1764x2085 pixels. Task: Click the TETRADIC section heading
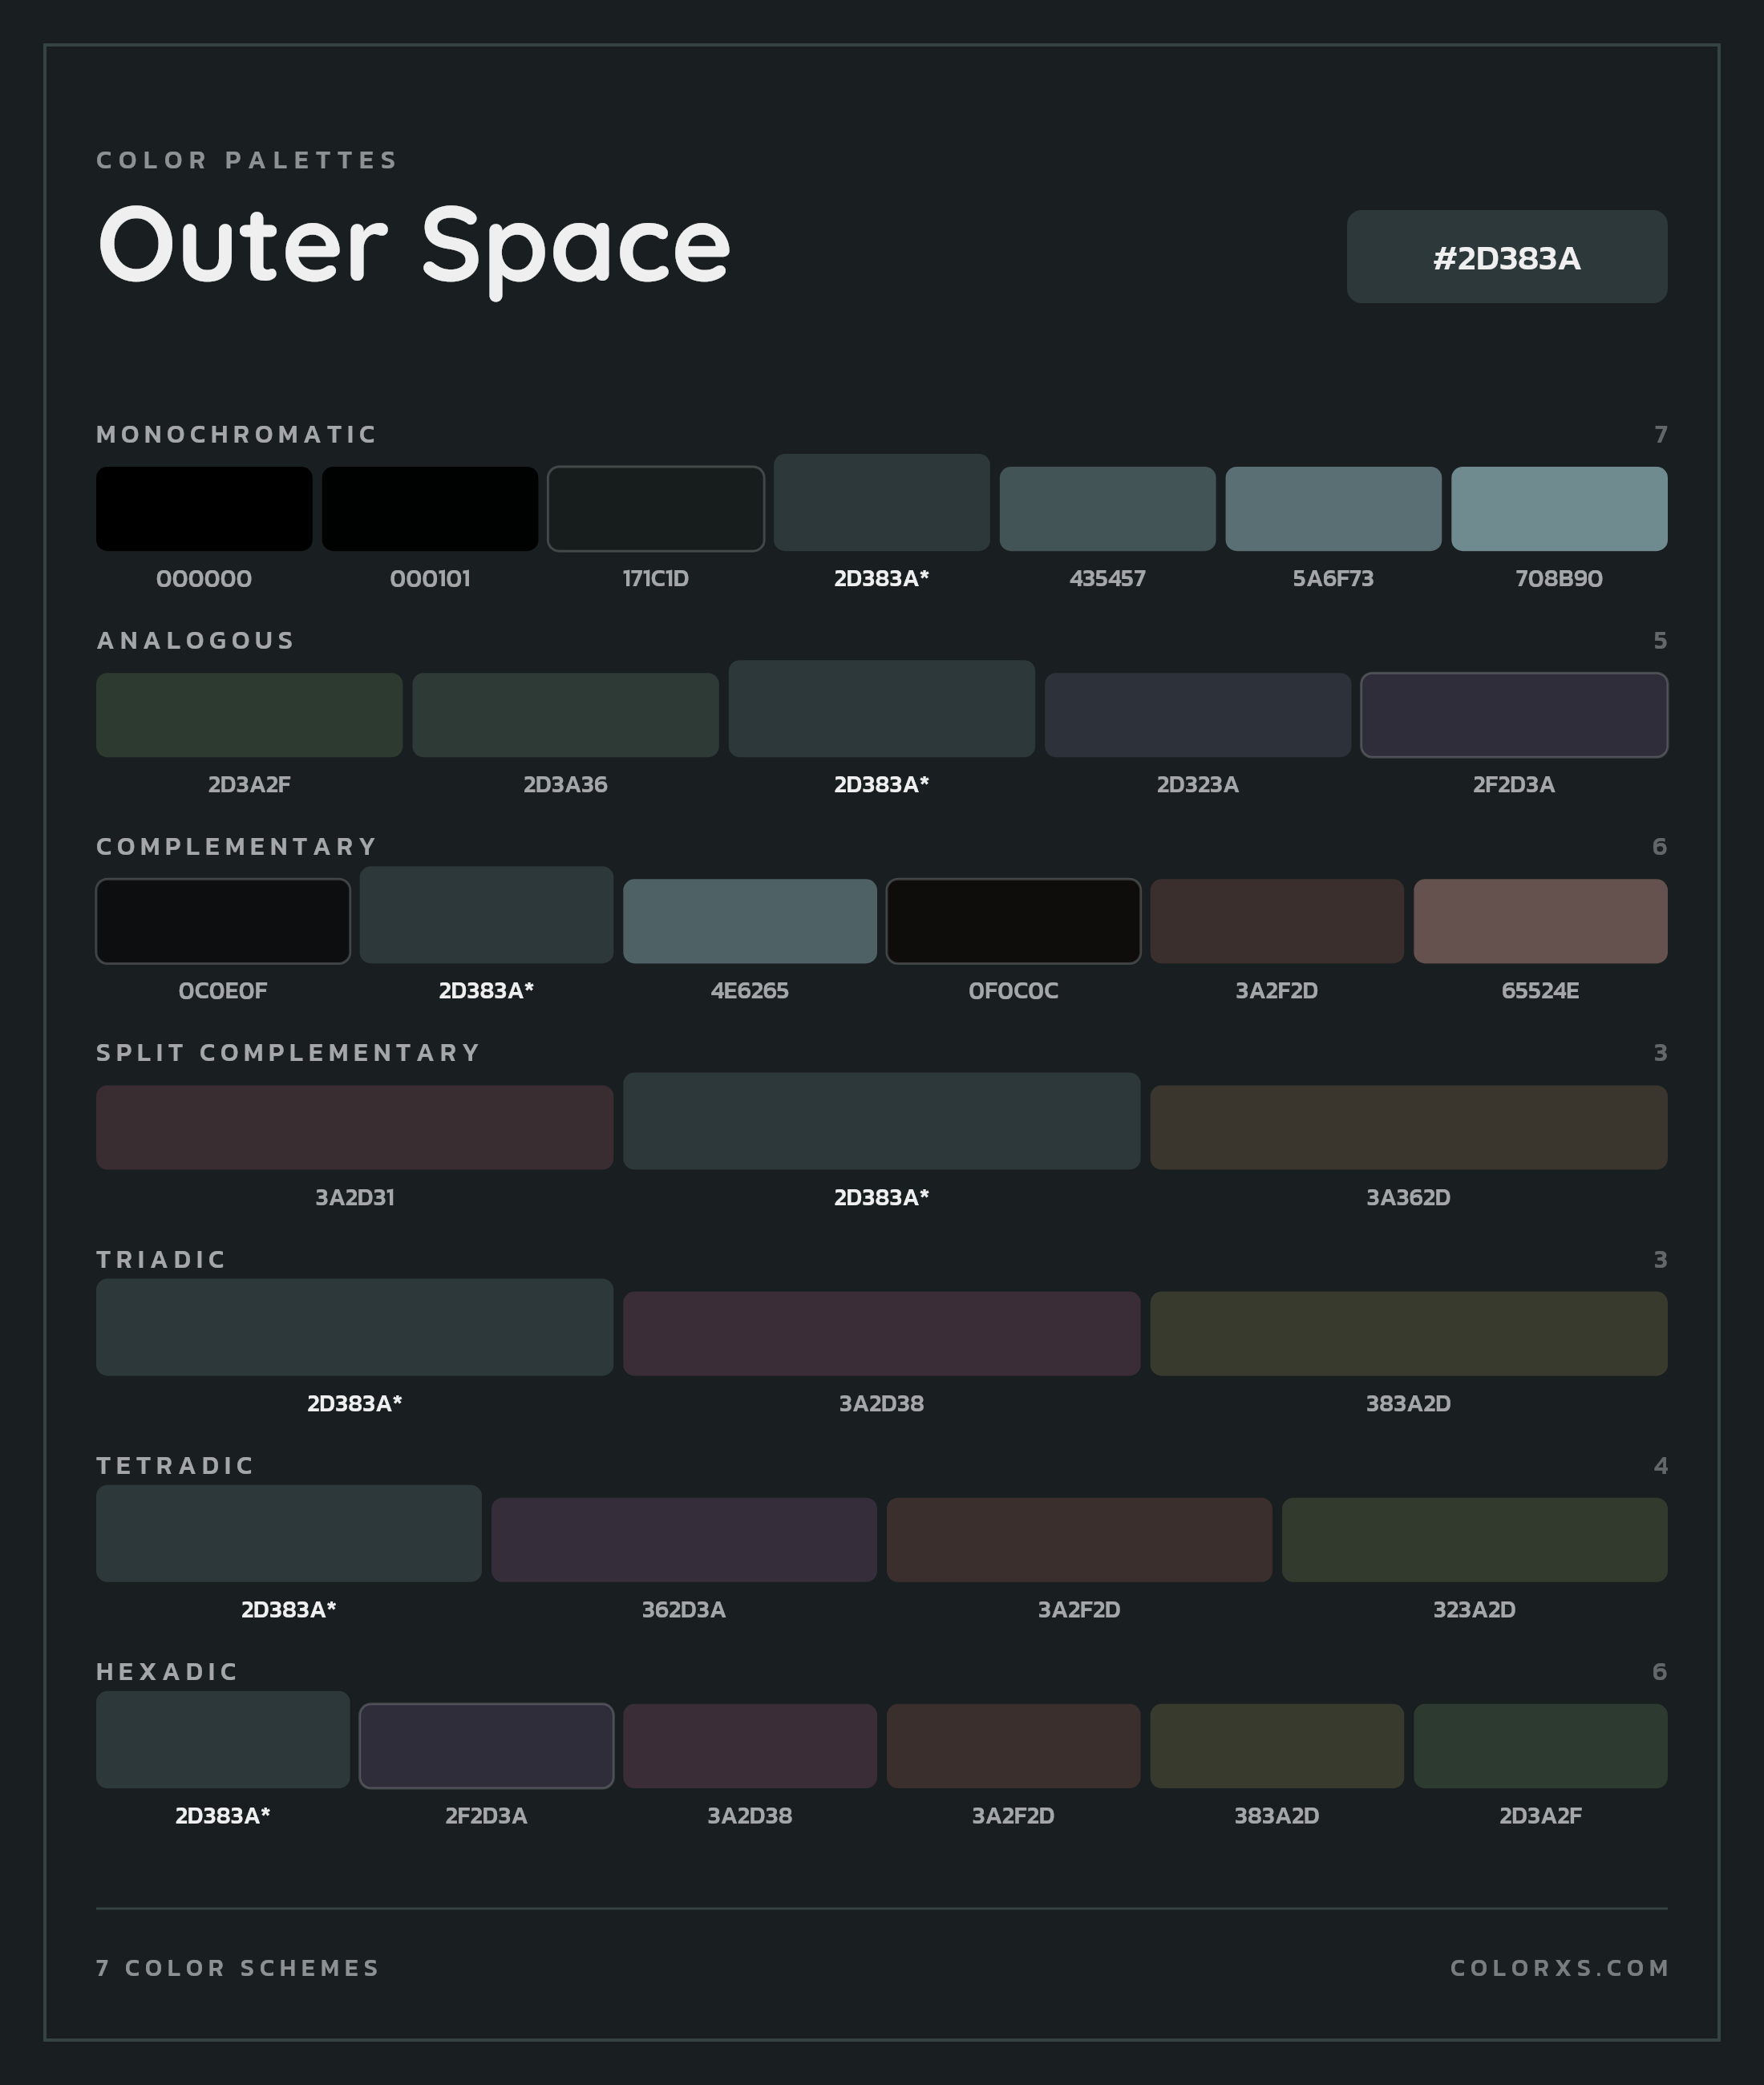pos(175,1465)
